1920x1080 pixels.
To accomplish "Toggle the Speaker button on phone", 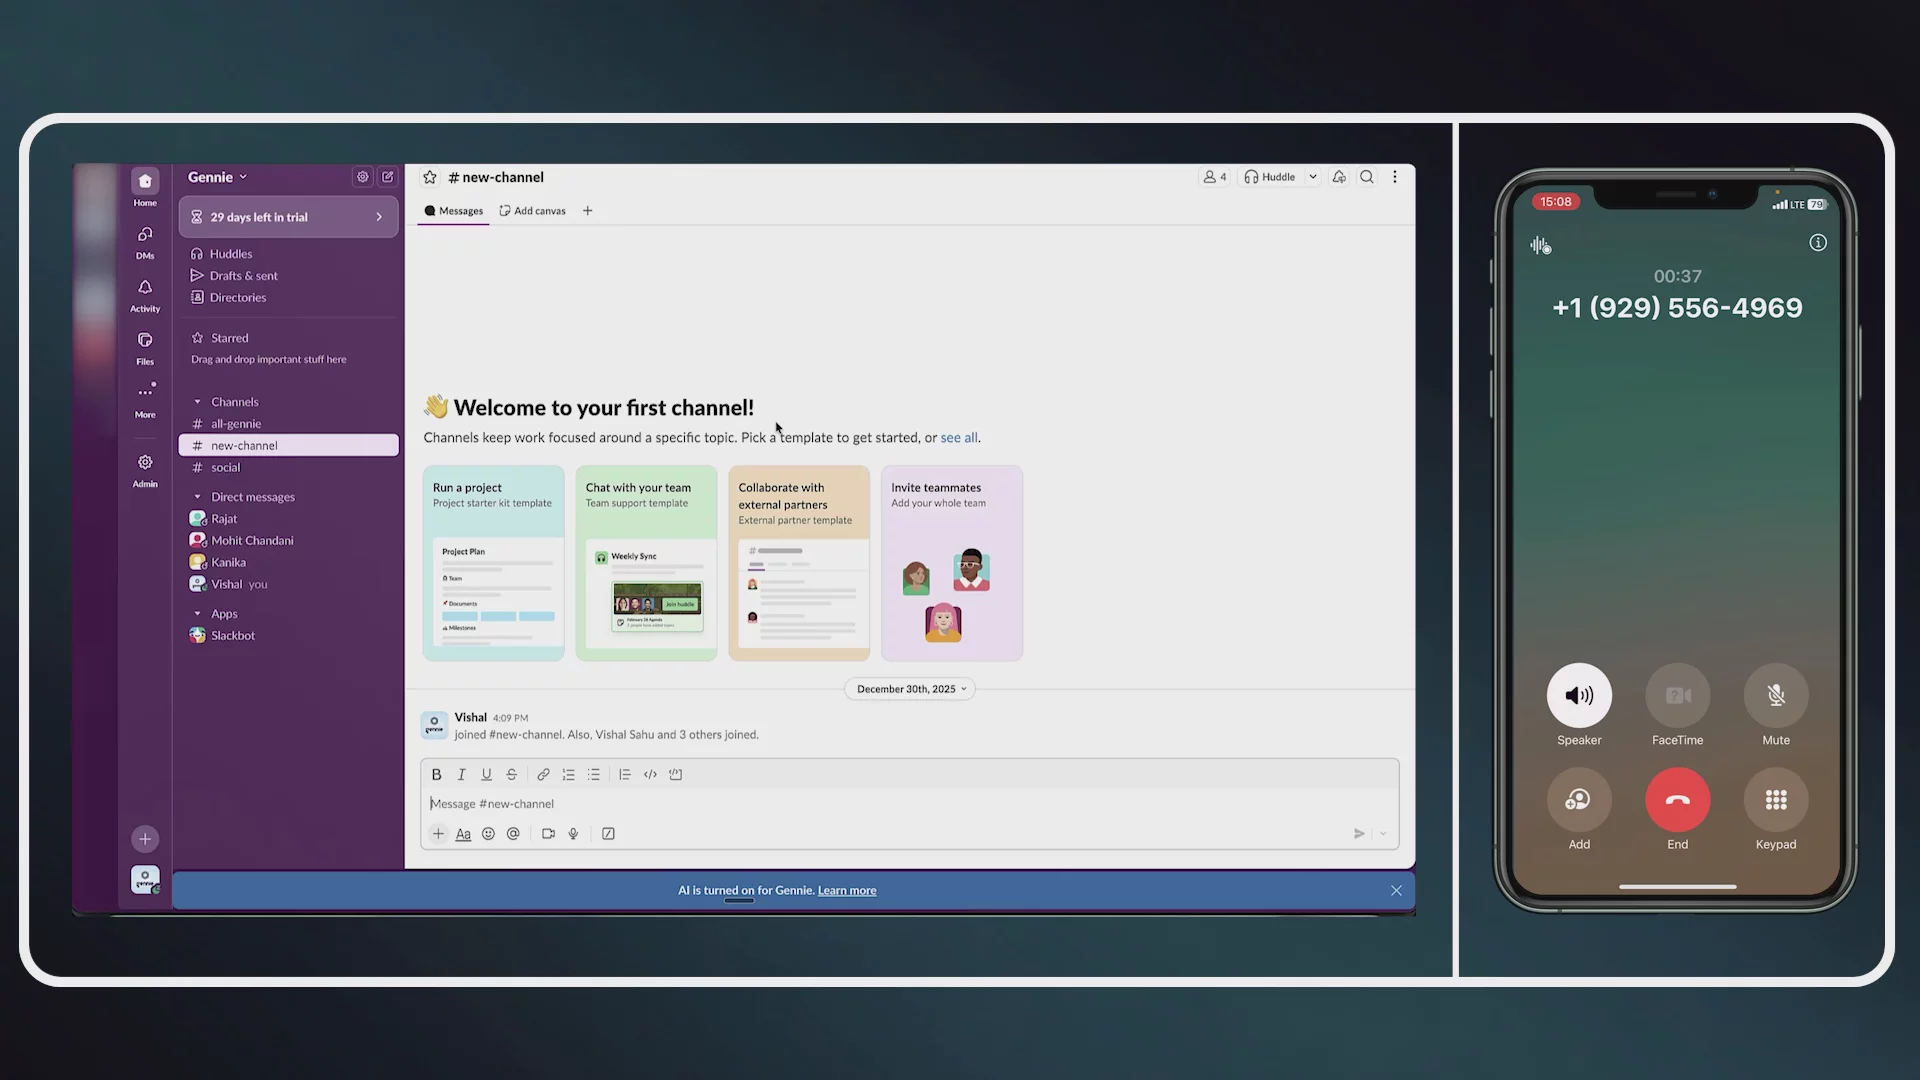I will point(1579,696).
